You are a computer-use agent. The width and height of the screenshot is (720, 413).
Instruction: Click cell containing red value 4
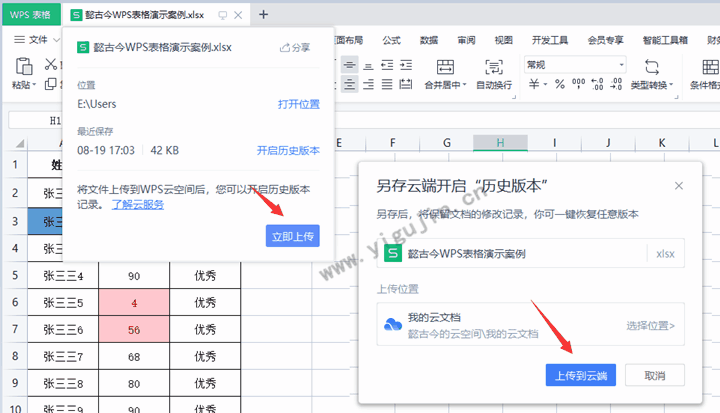click(x=134, y=303)
